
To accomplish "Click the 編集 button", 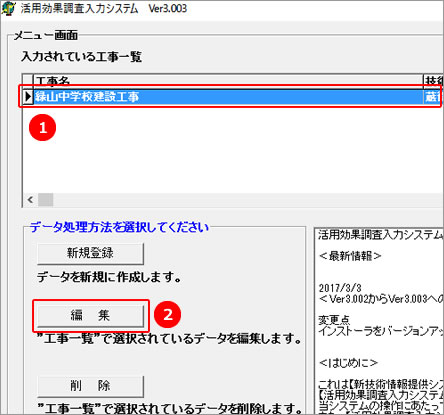I will point(90,315).
